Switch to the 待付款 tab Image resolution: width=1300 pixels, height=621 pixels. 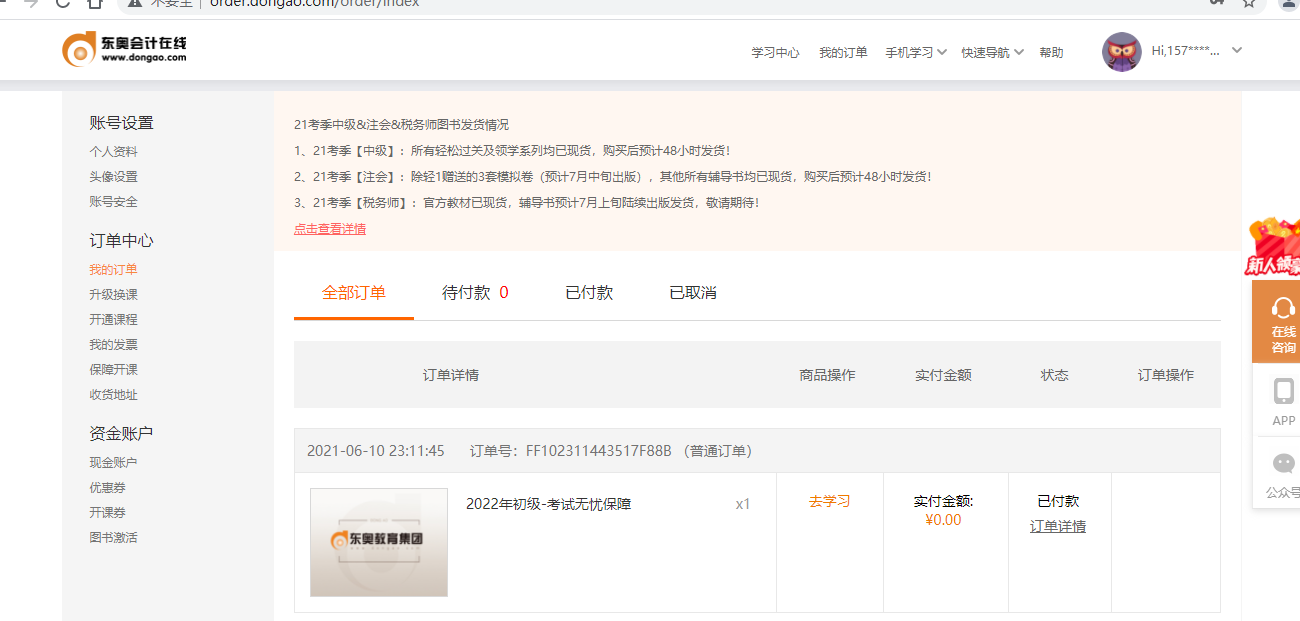[475, 293]
